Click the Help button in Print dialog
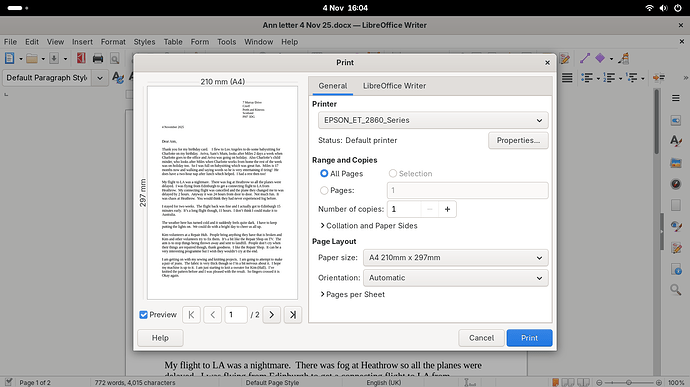The height and width of the screenshot is (387, 690). click(x=160, y=338)
